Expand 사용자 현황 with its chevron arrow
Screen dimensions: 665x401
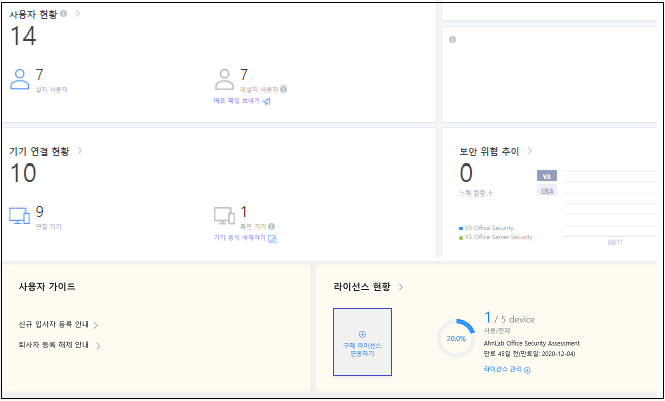[78, 14]
